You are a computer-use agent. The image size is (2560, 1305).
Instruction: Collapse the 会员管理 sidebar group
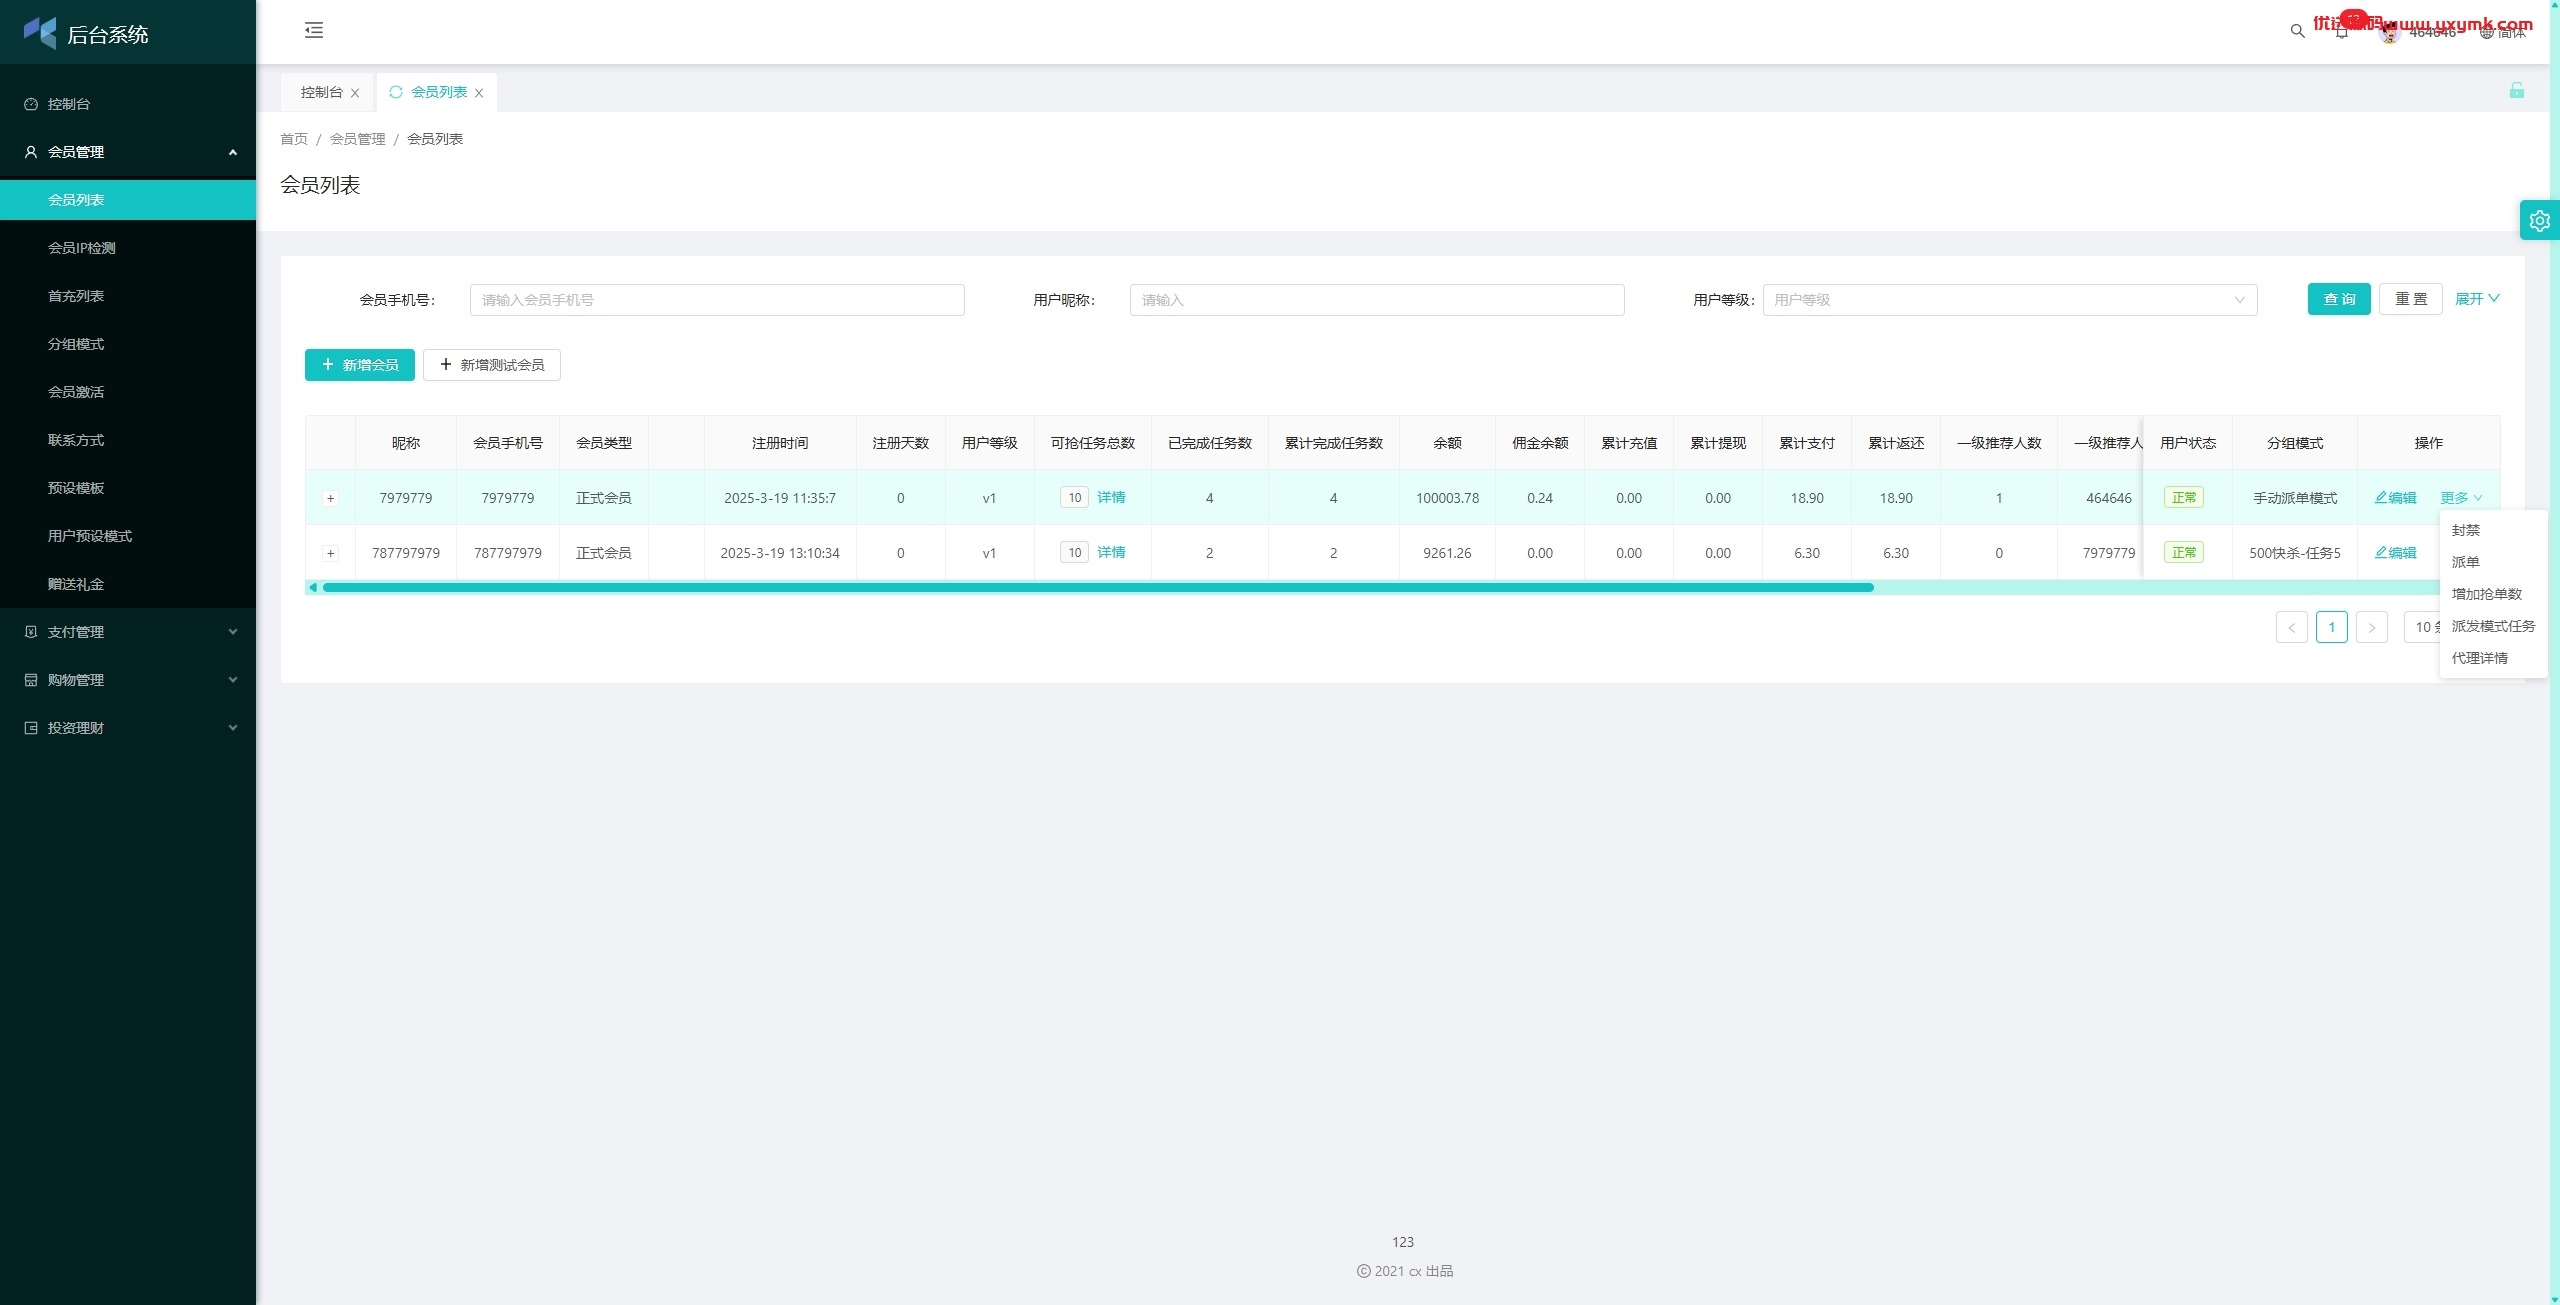coord(128,152)
